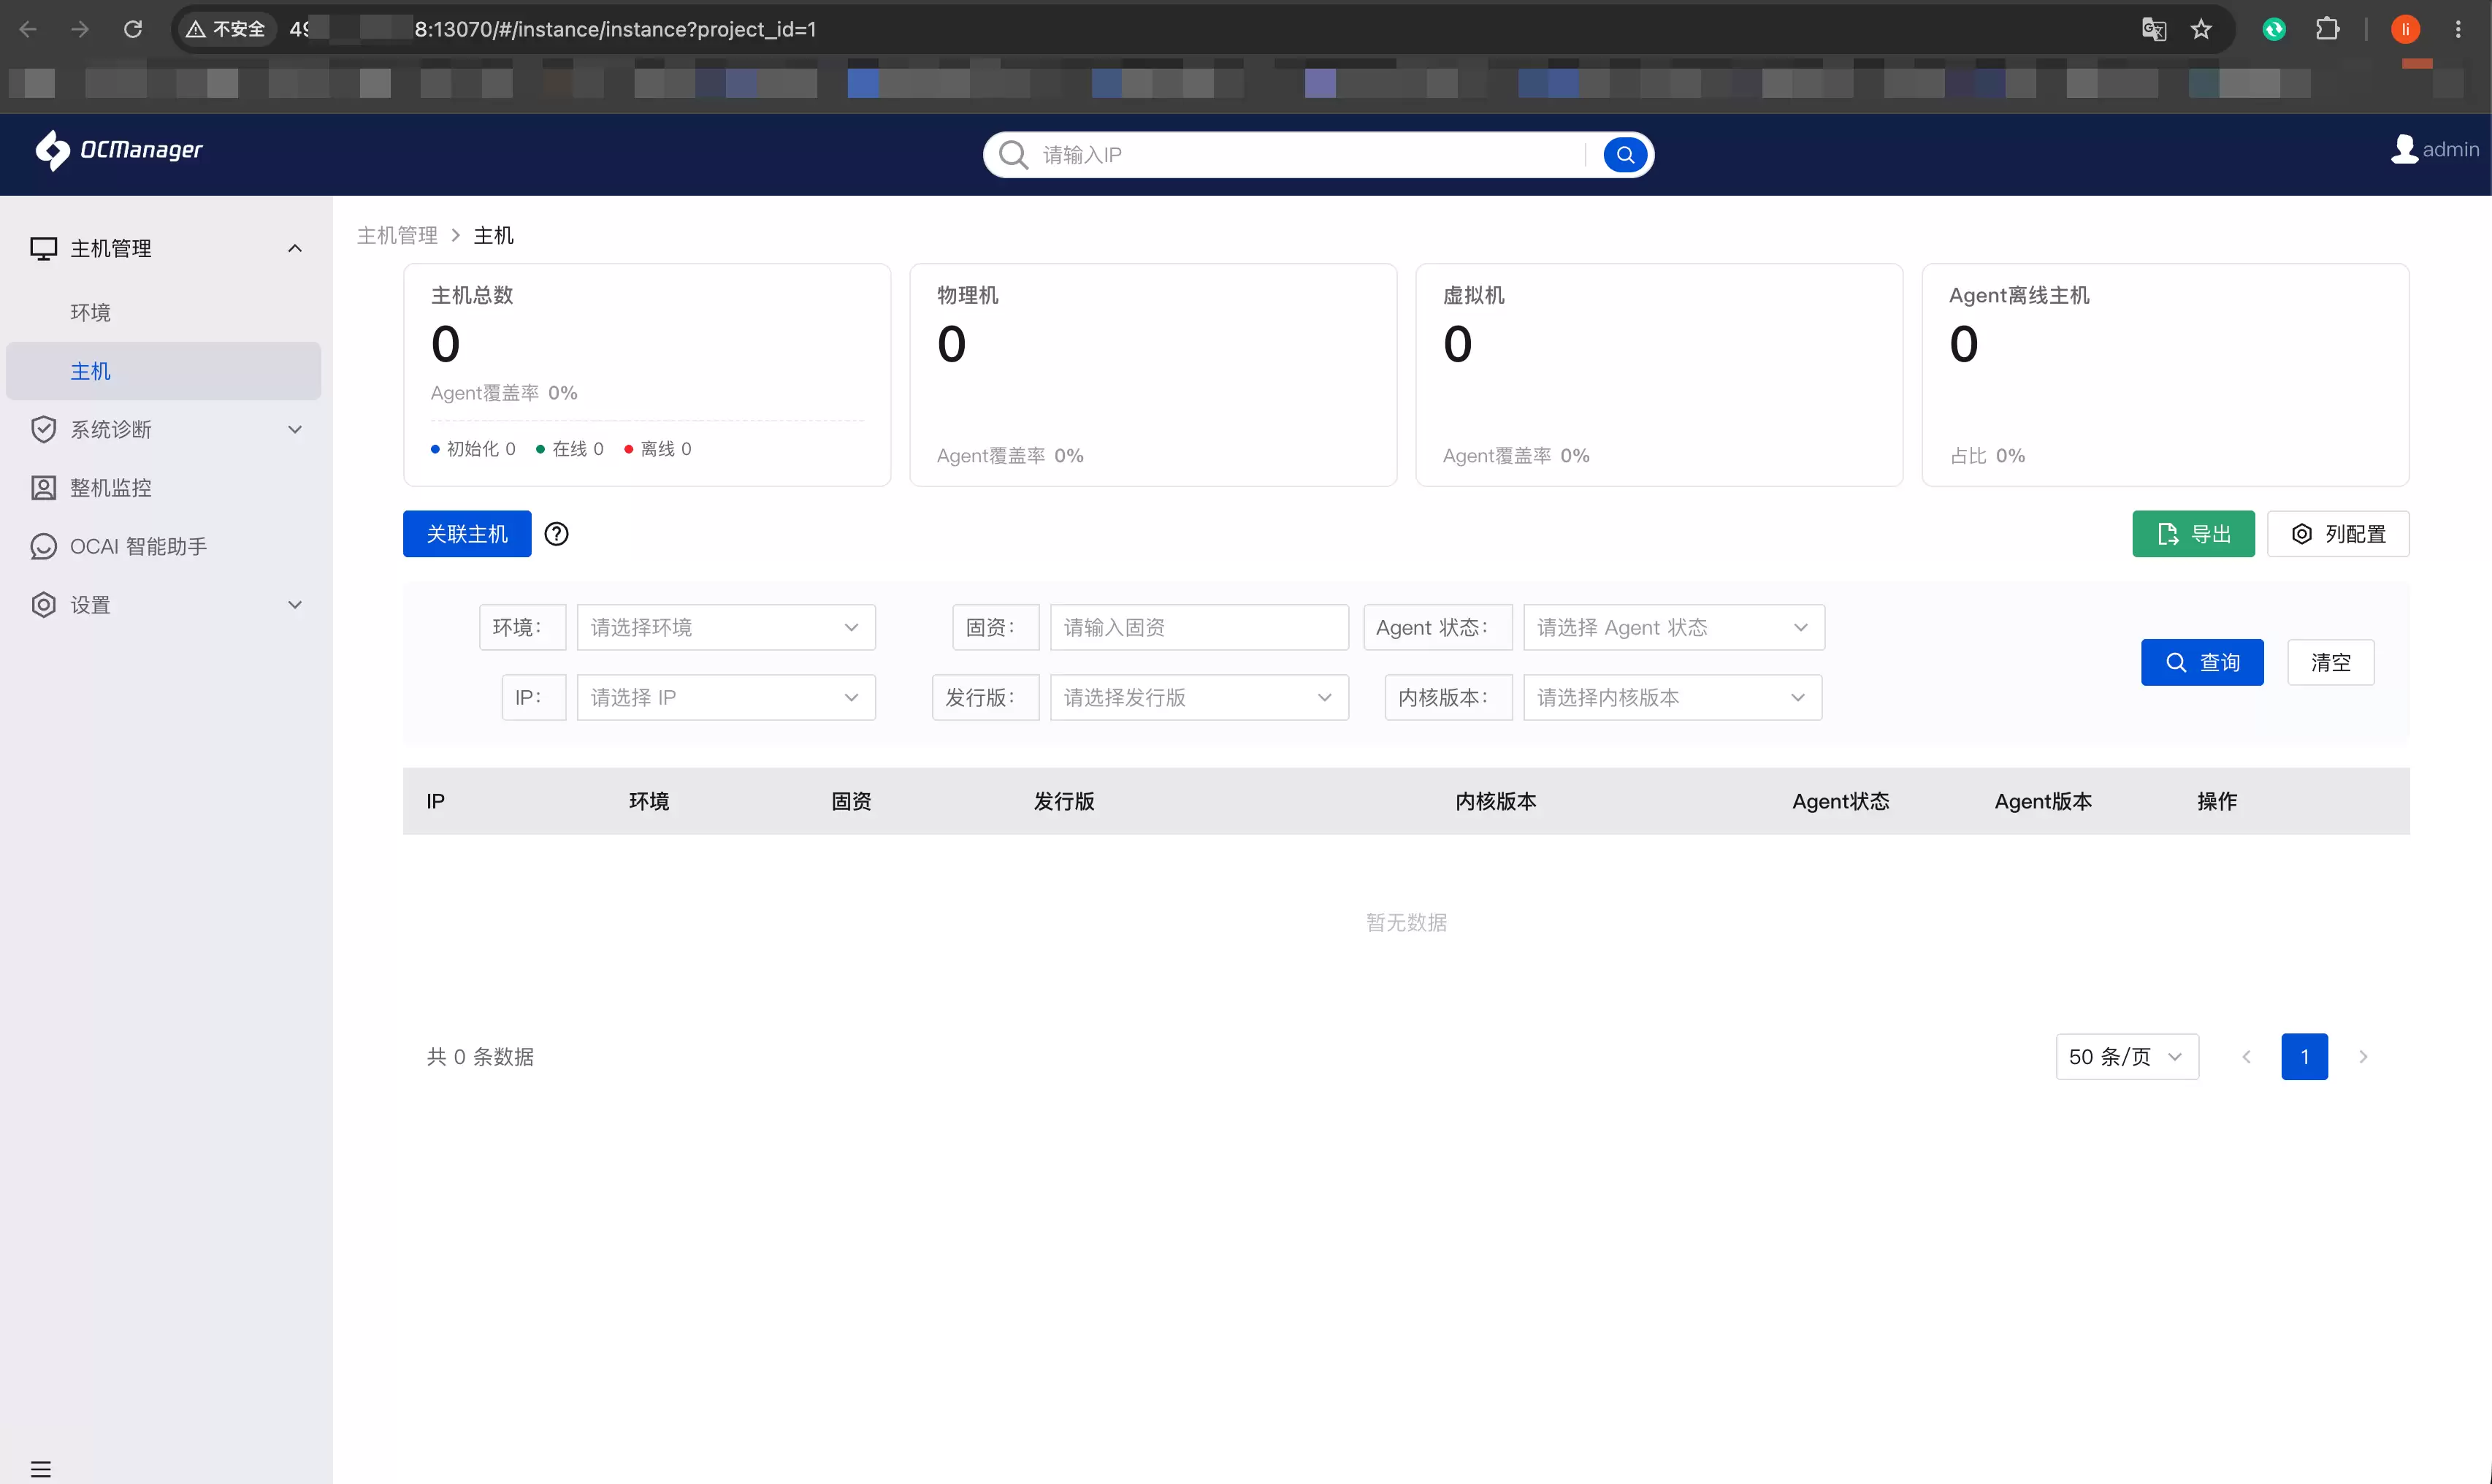Screen dimensions: 2492x1484
Task: Click the 在线 0 status legend
Action: coord(570,449)
